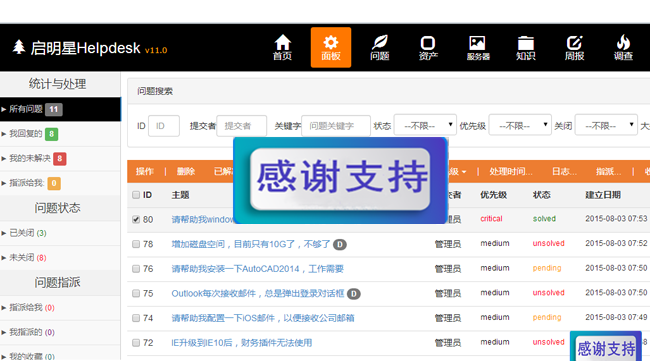Screen dimensions: 650x361
Task: Open the 问题 leaf icon
Action: pyautogui.click(x=379, y=47)
